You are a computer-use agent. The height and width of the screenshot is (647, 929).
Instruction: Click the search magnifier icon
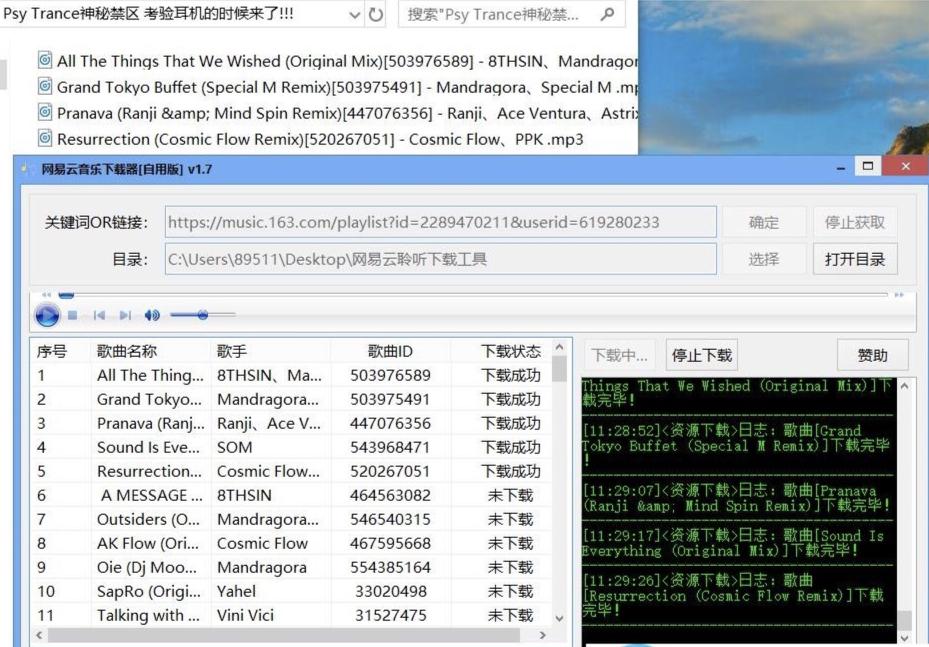coord(606,15)
